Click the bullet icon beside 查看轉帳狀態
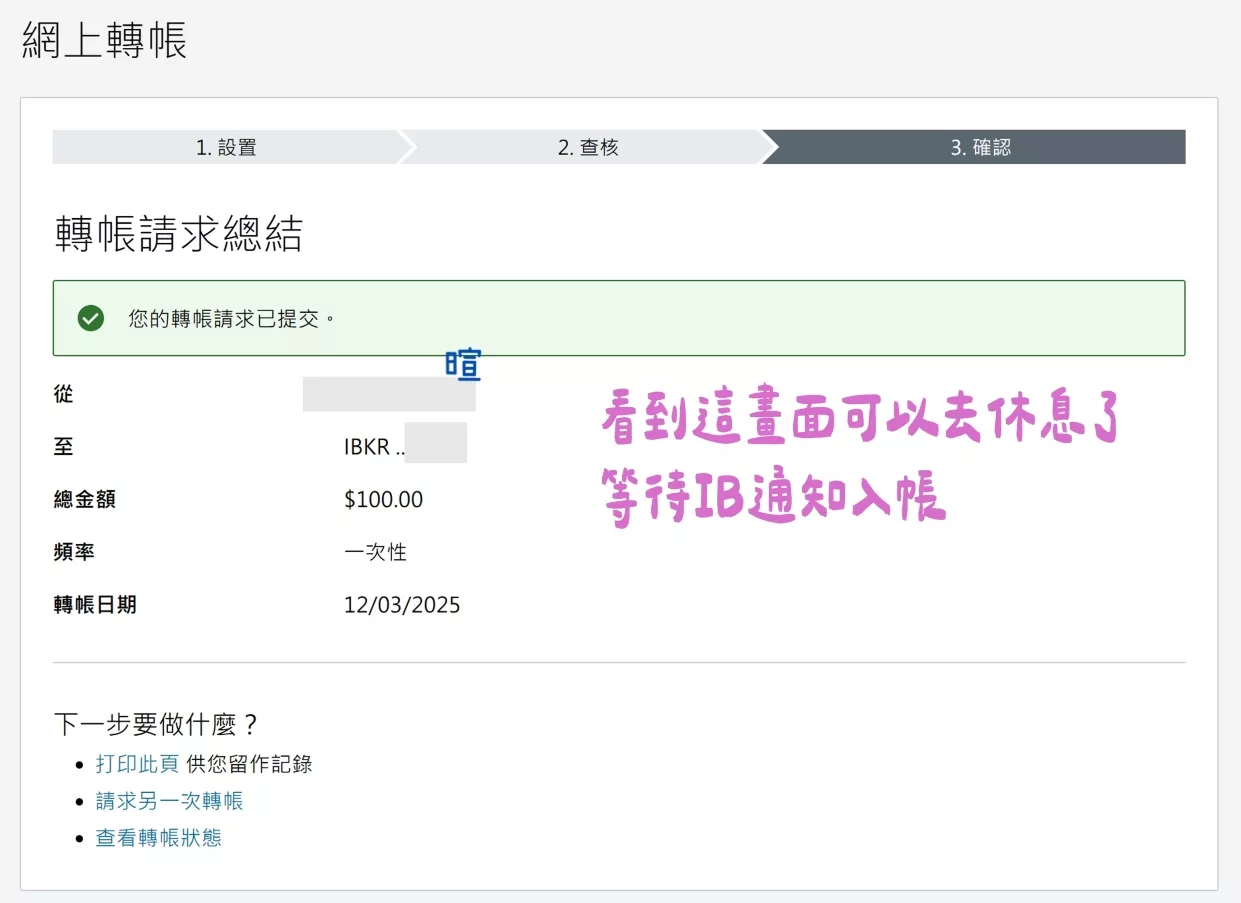This screenshot has height=903, width=1241. pos(78,840)
